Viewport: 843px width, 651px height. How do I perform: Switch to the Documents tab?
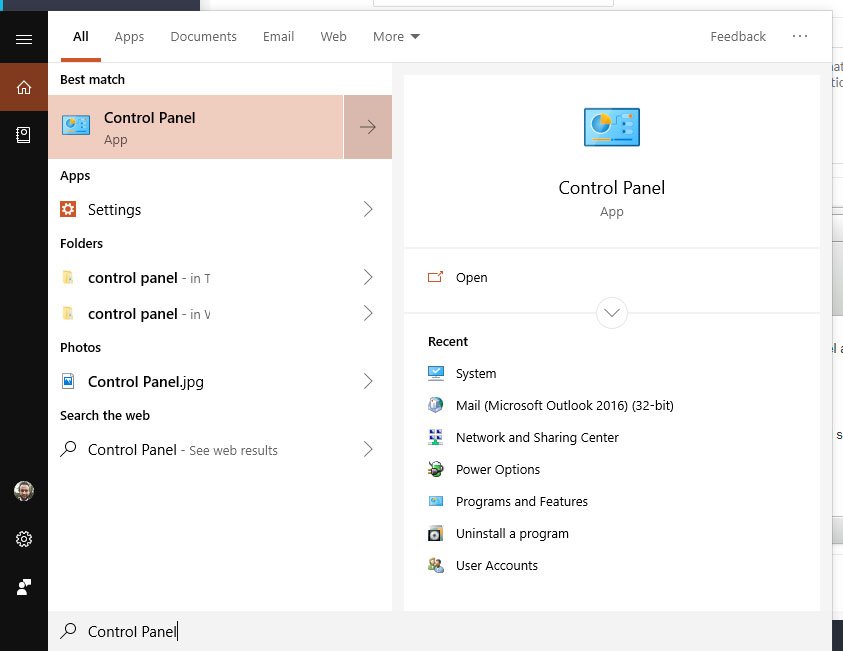[203, 37]
